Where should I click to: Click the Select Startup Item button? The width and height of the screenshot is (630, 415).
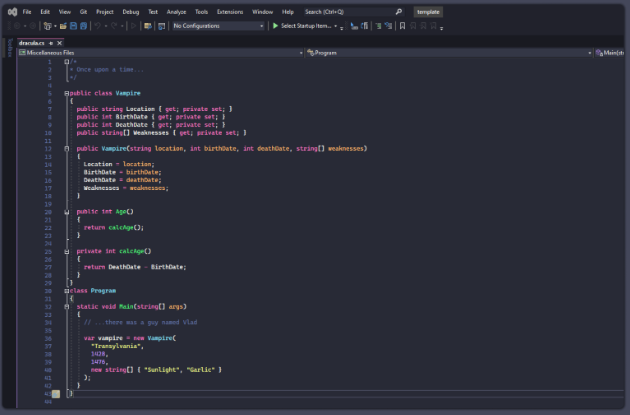(306, 26)
